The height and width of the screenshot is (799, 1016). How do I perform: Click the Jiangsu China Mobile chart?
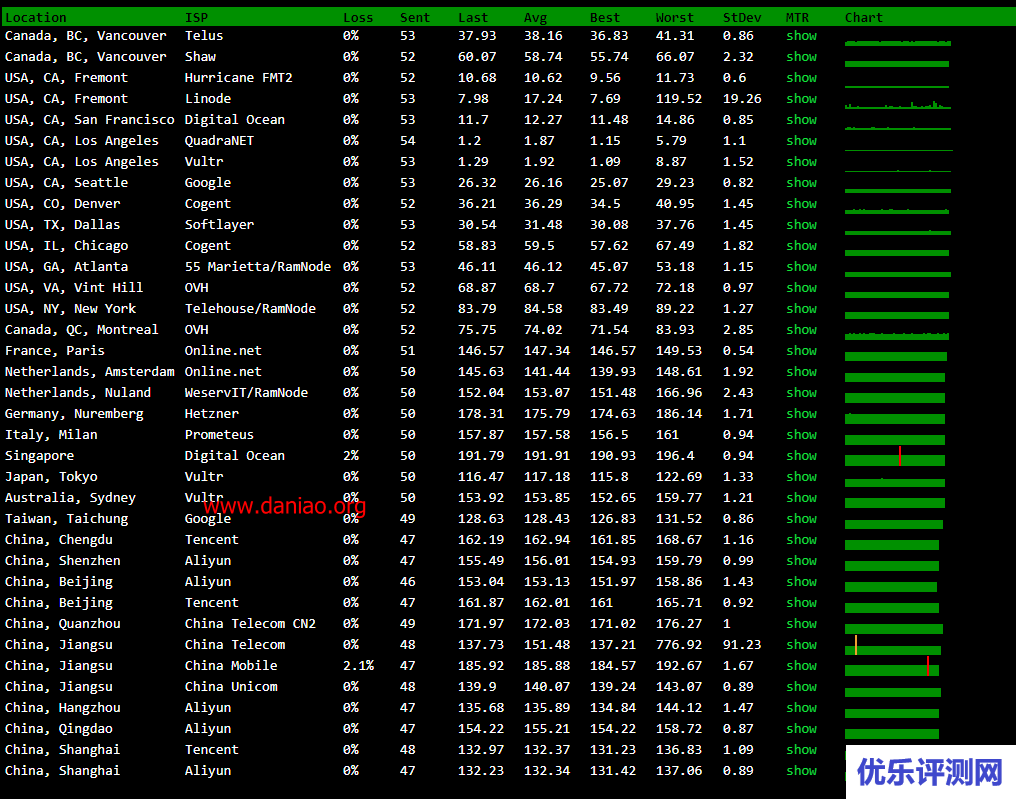tap(892, 666)
